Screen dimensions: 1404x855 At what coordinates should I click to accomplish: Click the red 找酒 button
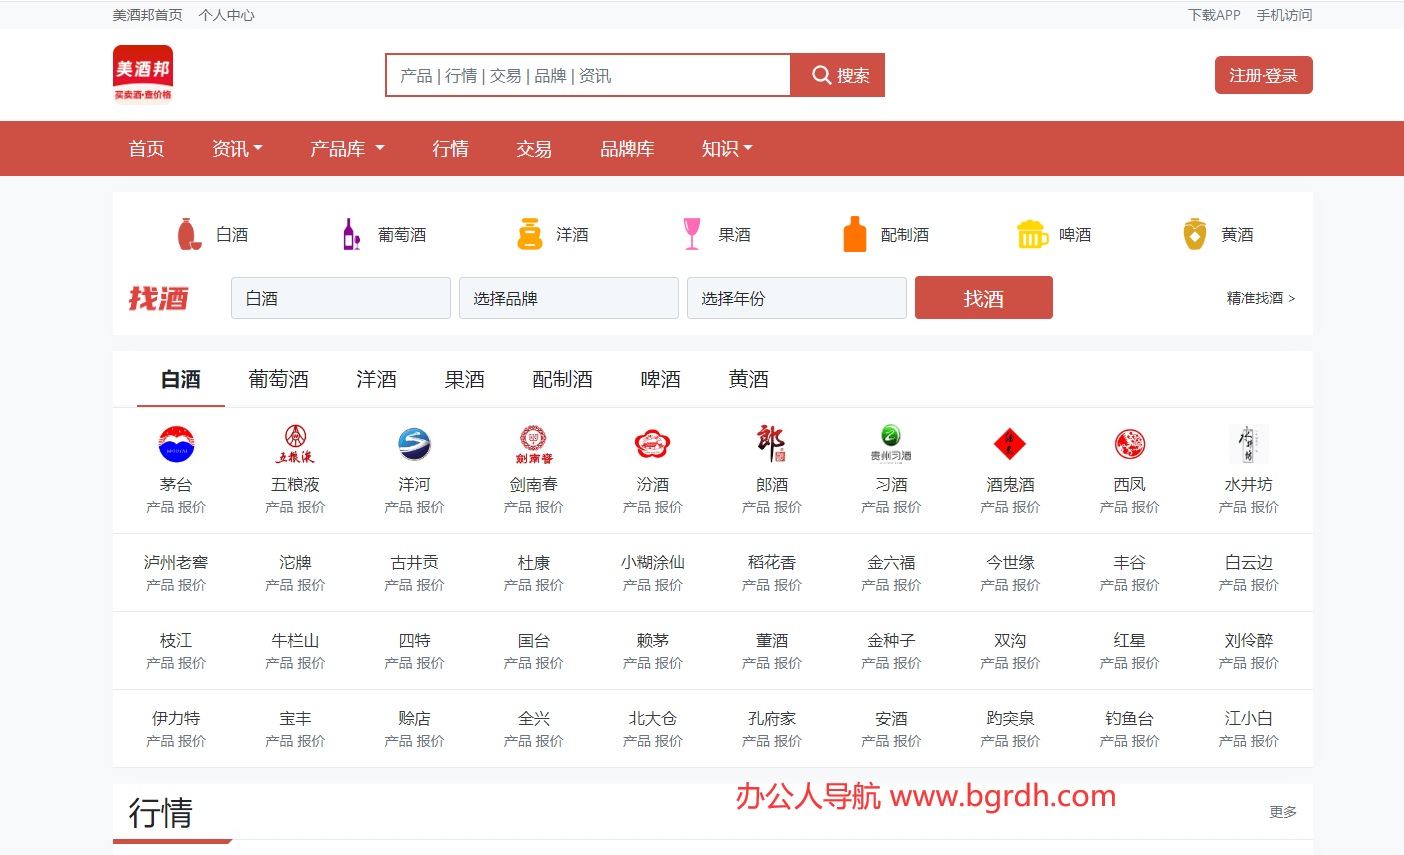pyautogui.click(x=983, y=298)
